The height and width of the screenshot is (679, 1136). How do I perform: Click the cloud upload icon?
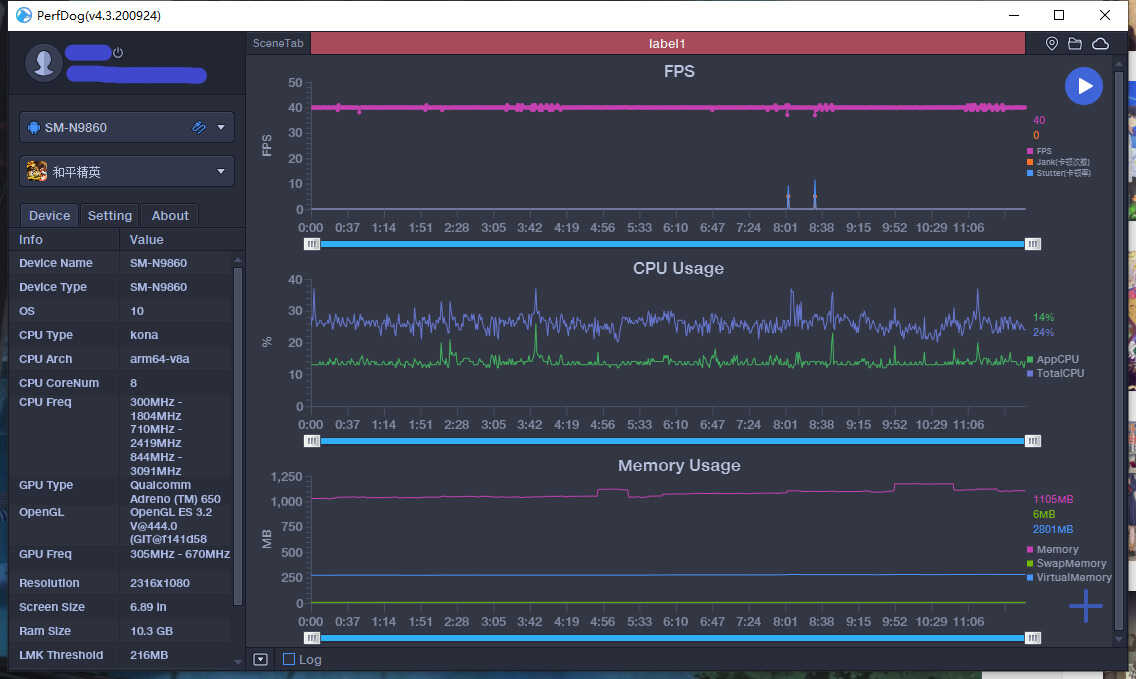click(x=1100, y=44)
